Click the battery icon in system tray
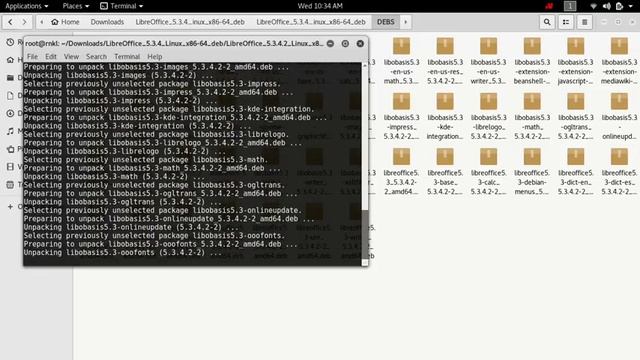Image resolution: width=640 pixels, height=360 pixels. 619,6
